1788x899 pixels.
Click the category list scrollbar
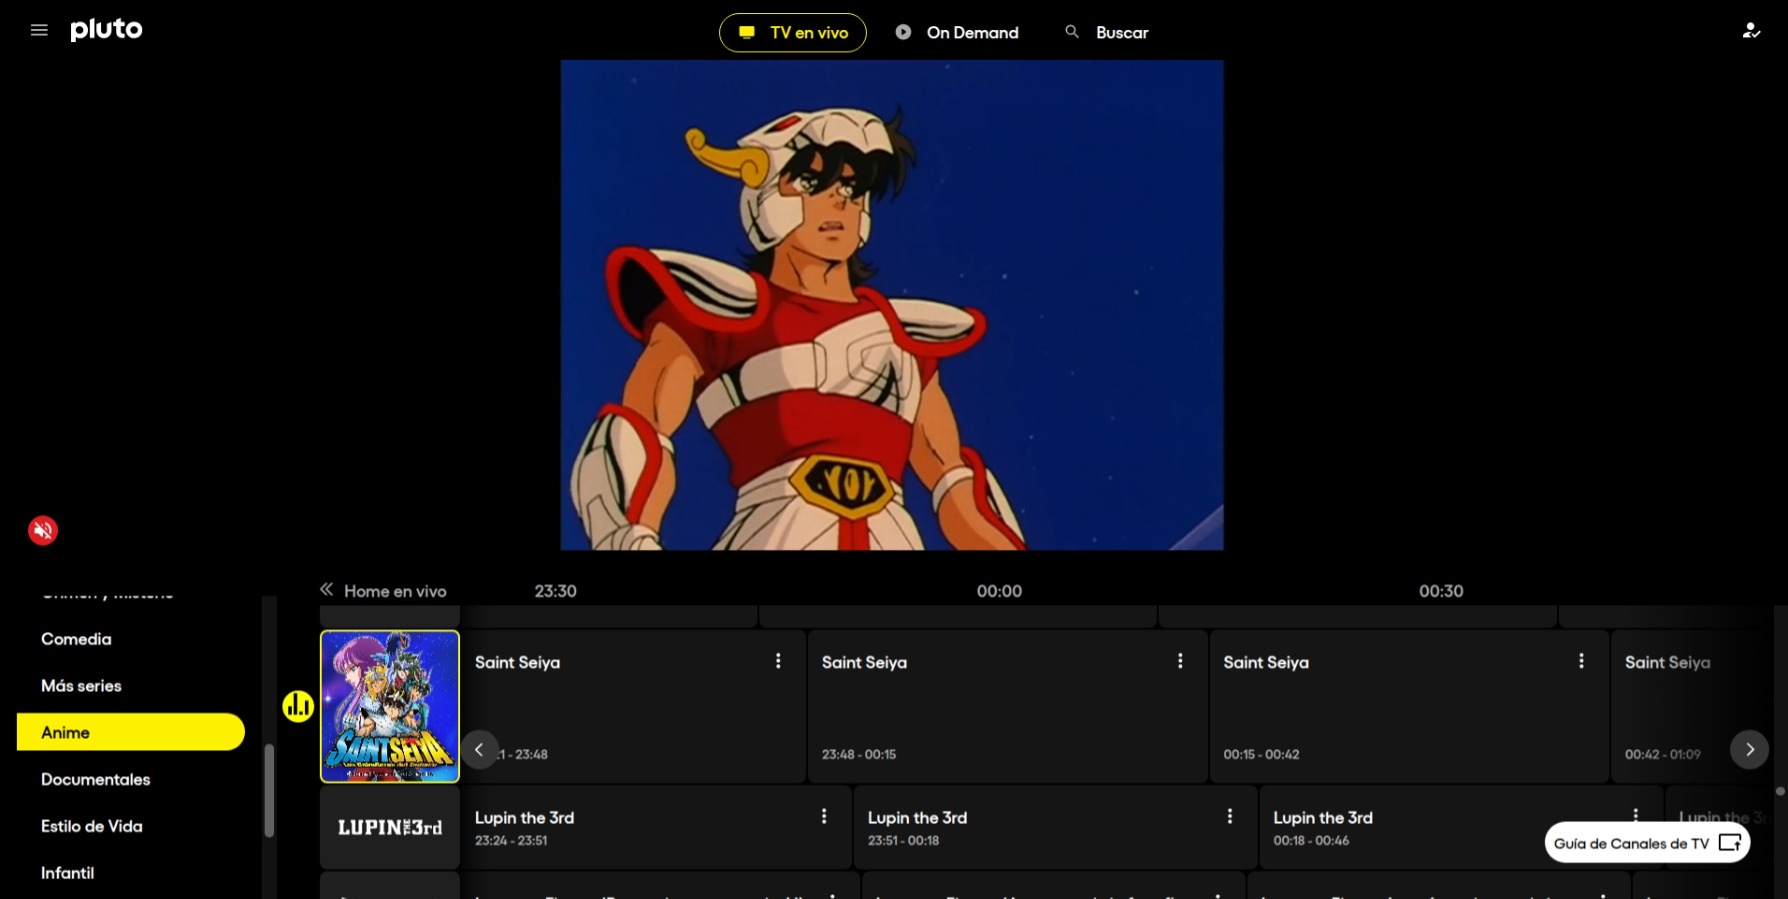269,790
